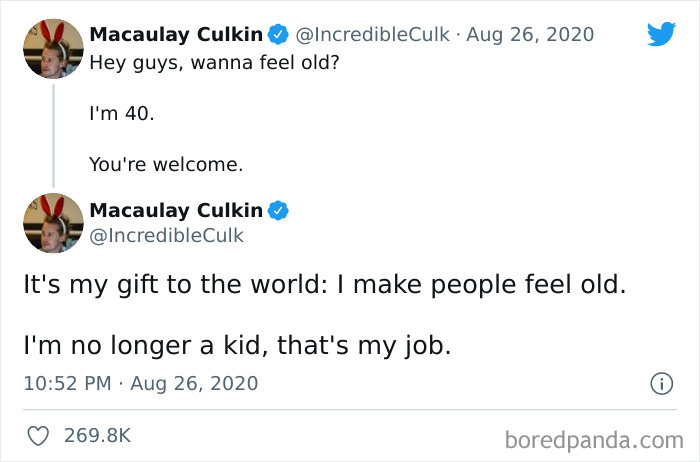This screenshot has width=700, height=462.
Task: Open the circled info icon
Action: click(660, 383)
